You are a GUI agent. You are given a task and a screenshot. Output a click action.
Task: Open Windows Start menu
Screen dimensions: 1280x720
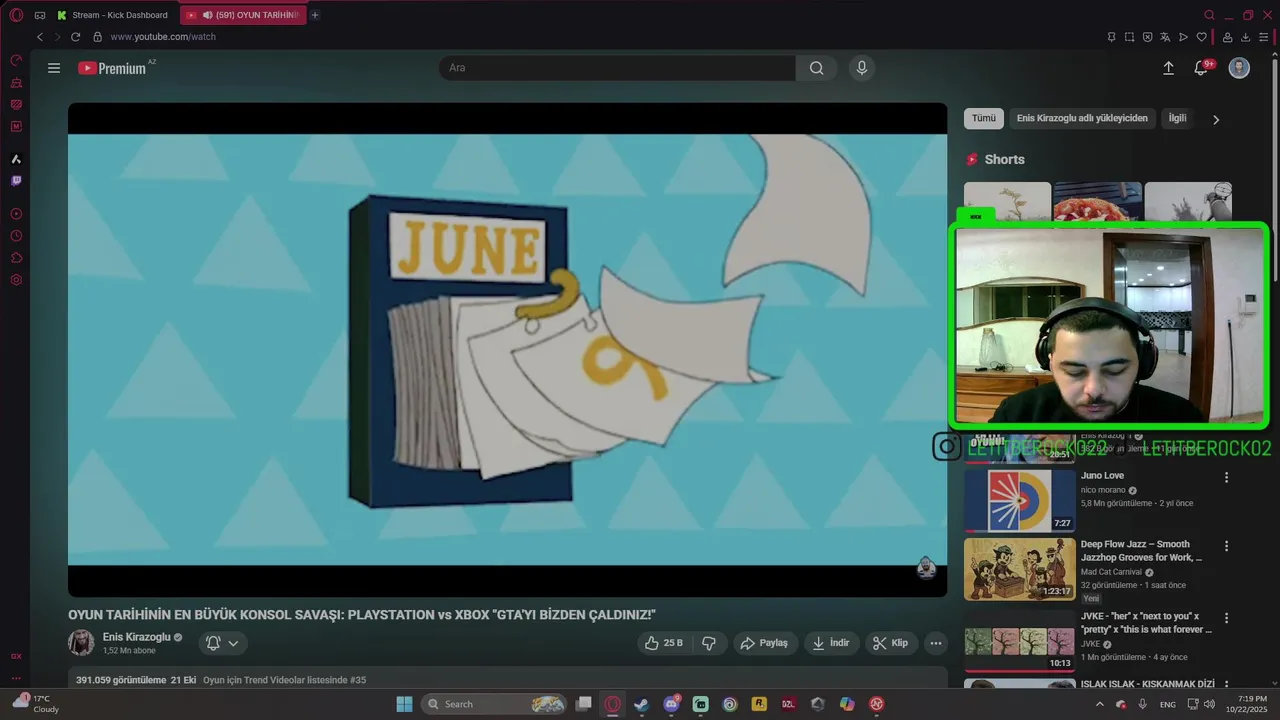[404, 704]
